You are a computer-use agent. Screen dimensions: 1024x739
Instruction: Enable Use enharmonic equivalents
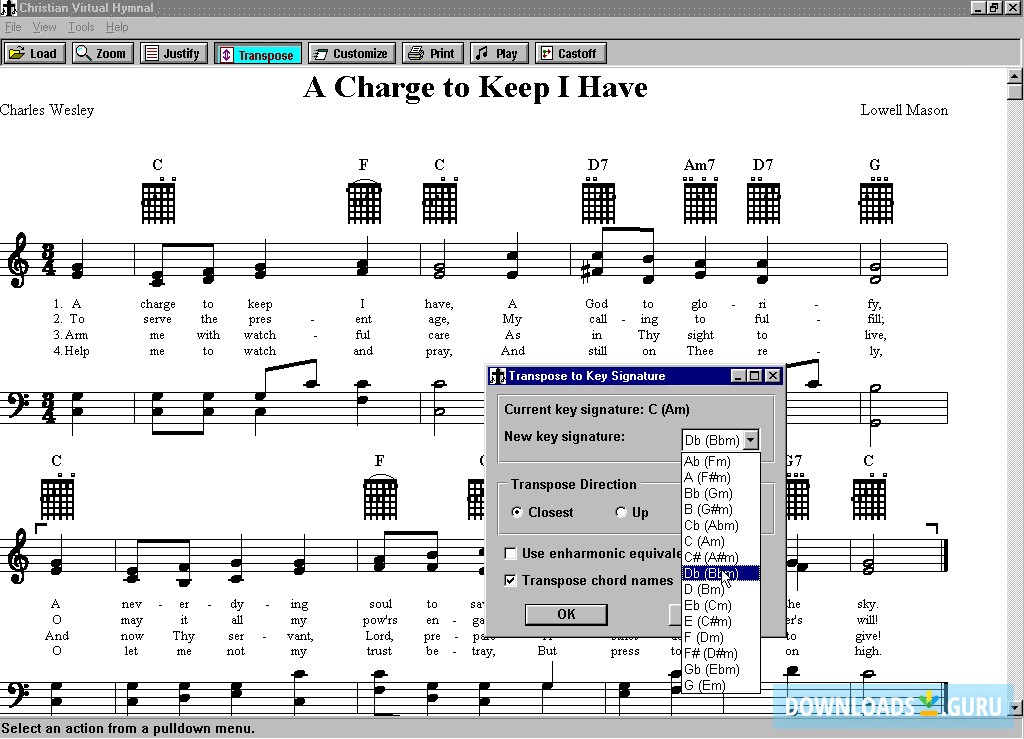(x=511, y=552)
